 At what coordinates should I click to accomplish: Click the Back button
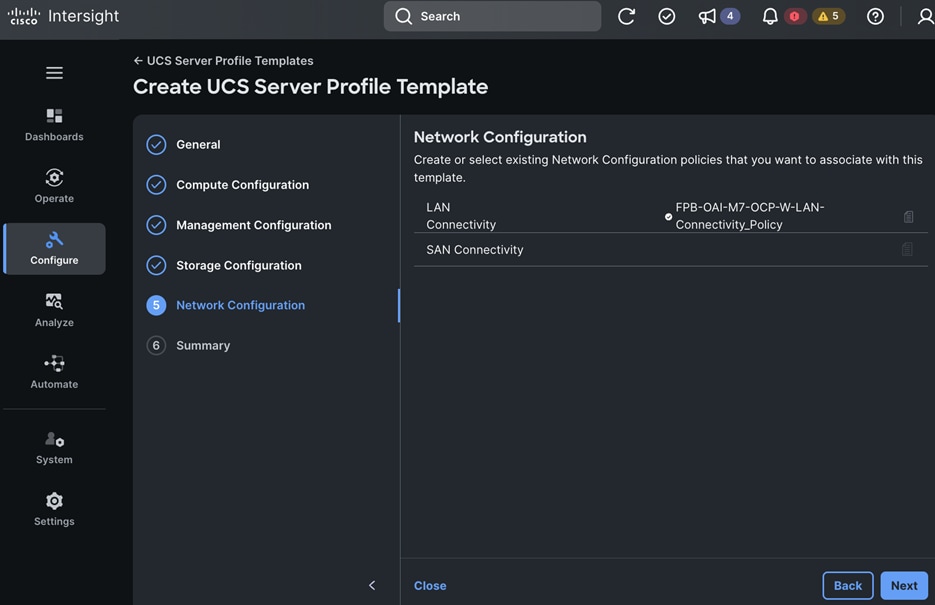tap(848, 585)
